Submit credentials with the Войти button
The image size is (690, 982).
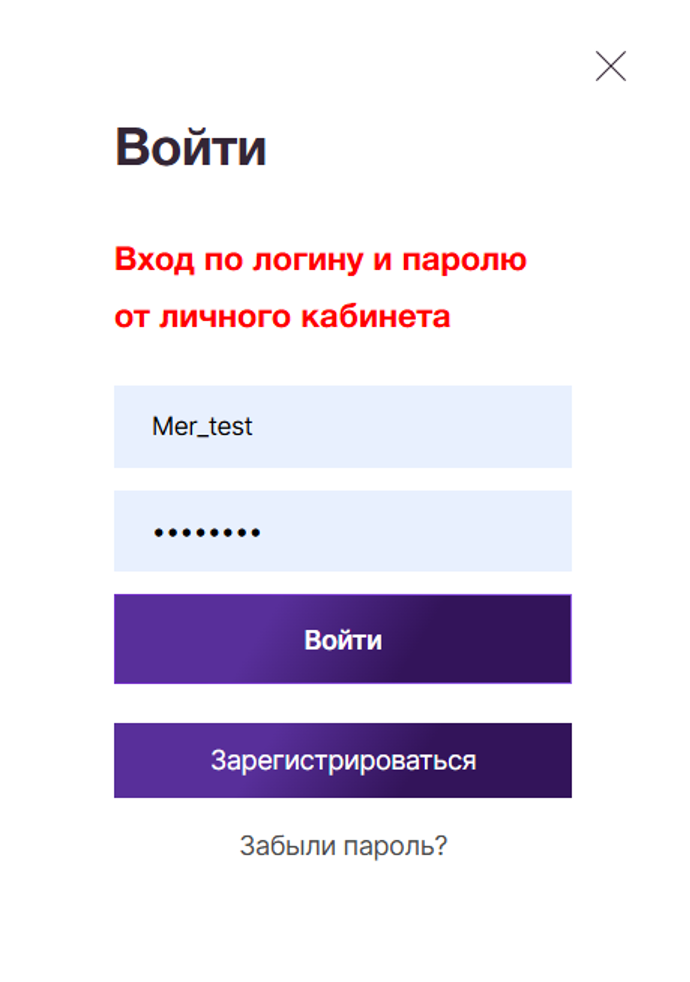point(342,639)
